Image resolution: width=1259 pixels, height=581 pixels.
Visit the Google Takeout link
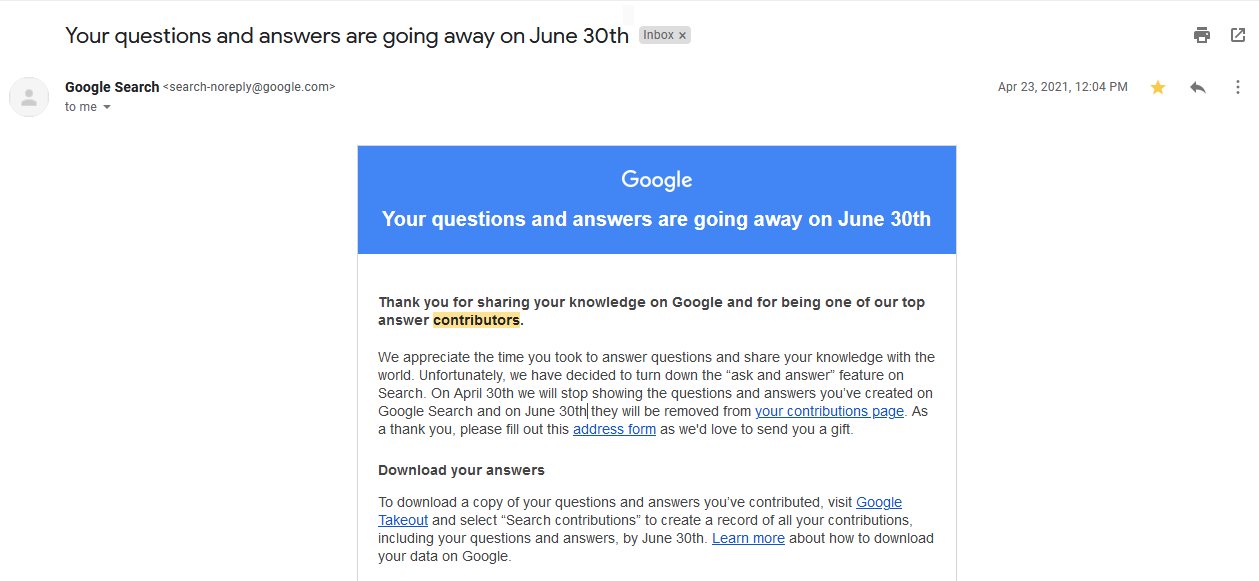[x=878, y=502]
